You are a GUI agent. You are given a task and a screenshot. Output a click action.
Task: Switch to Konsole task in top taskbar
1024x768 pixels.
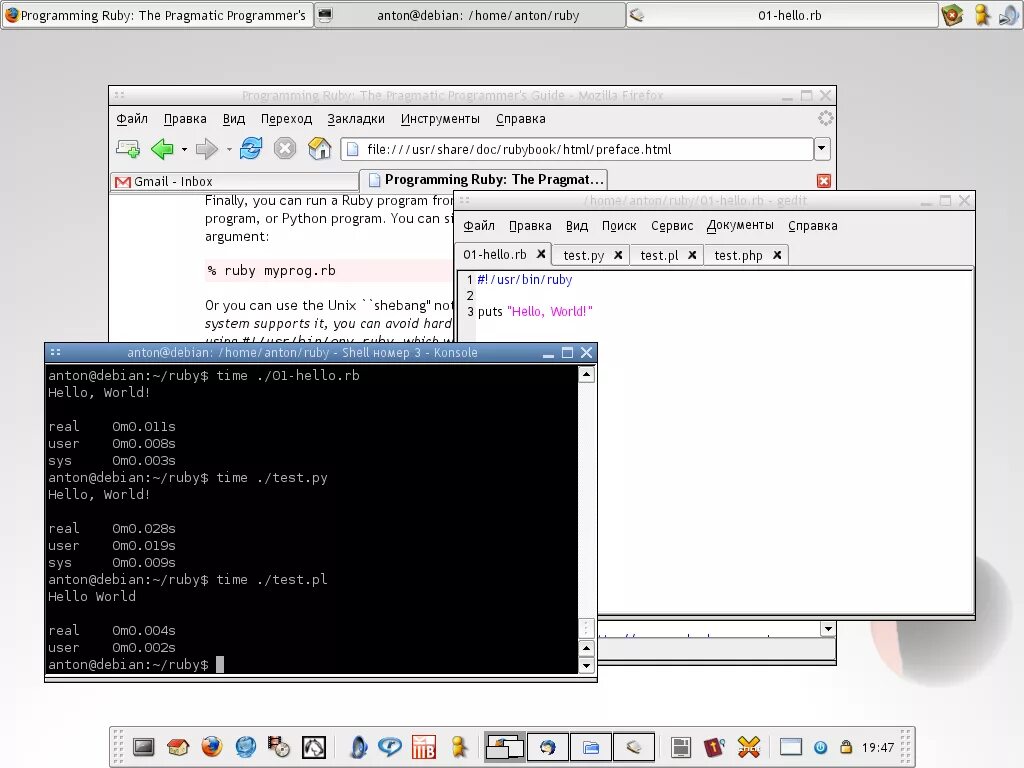470,15
